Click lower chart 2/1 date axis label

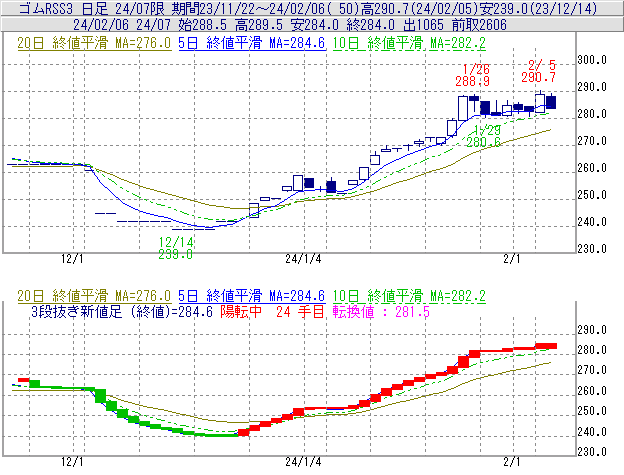(x=511, y=462)
